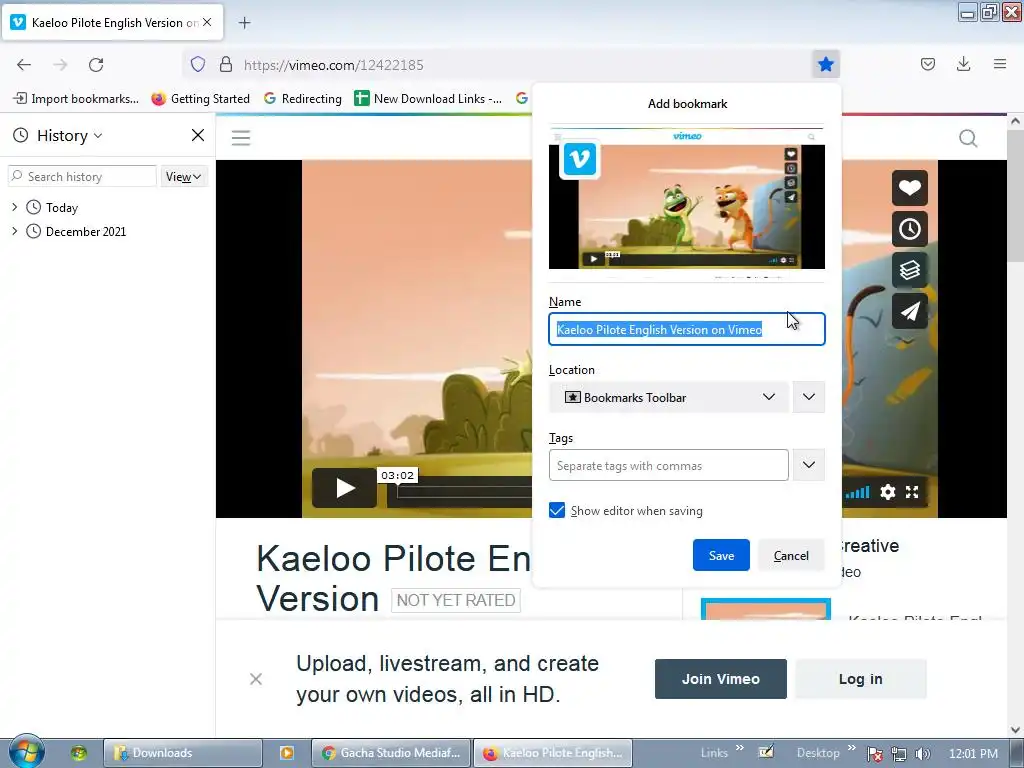Go forward to the next page

(x=60, y=64)
